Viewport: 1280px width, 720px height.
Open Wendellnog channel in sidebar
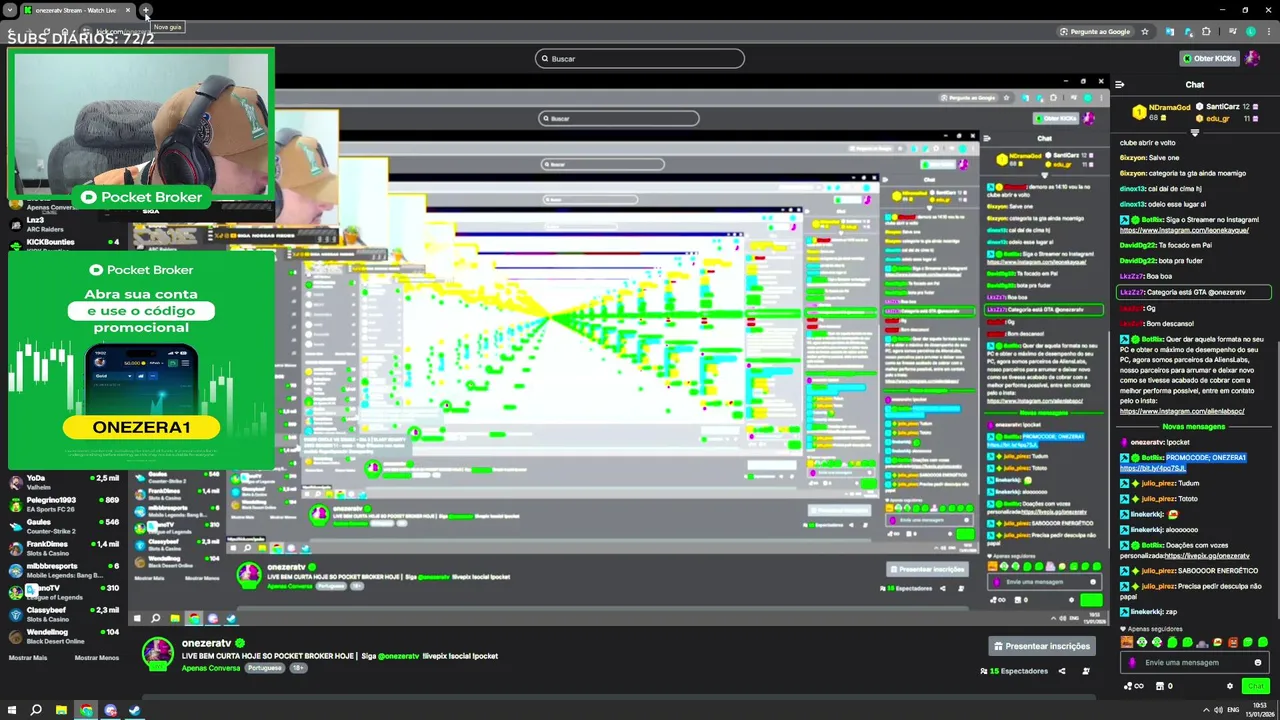point(64,636)
